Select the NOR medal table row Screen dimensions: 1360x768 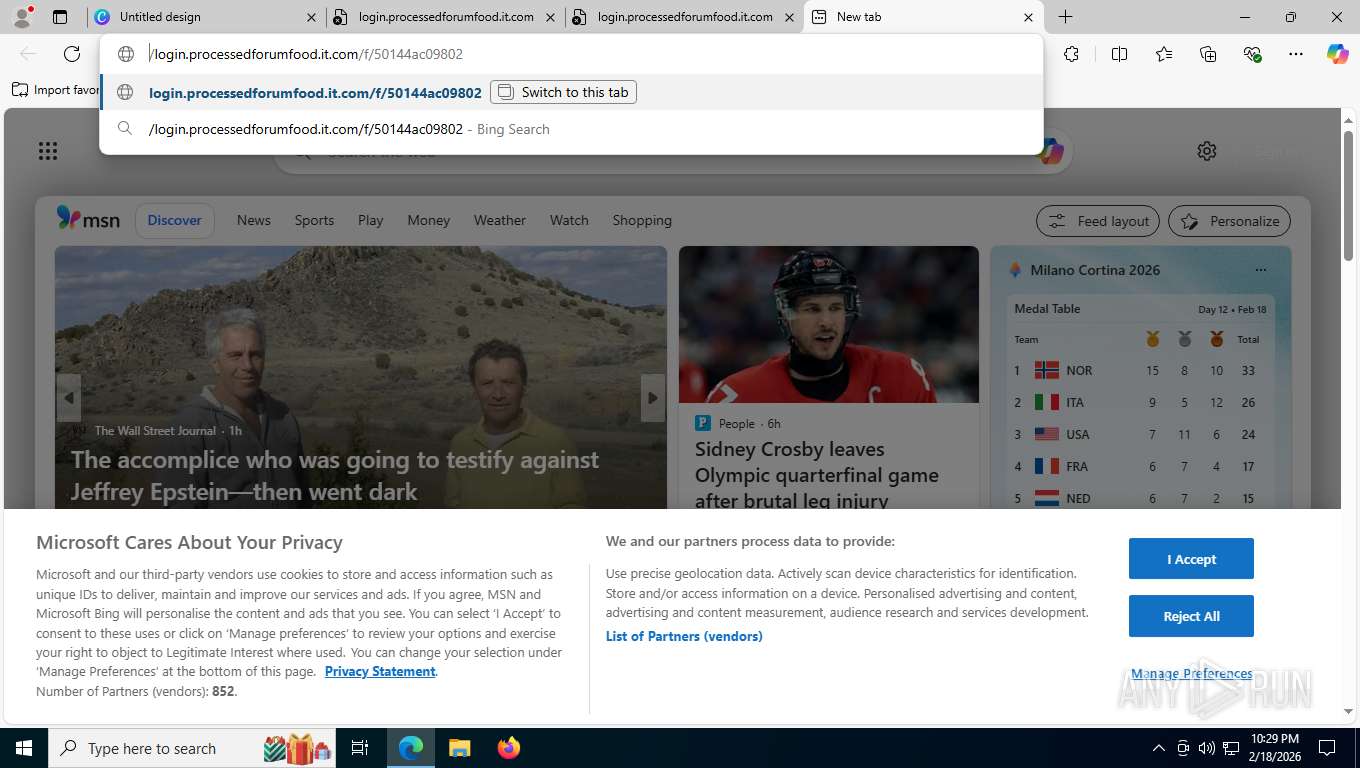(1140, 370)
